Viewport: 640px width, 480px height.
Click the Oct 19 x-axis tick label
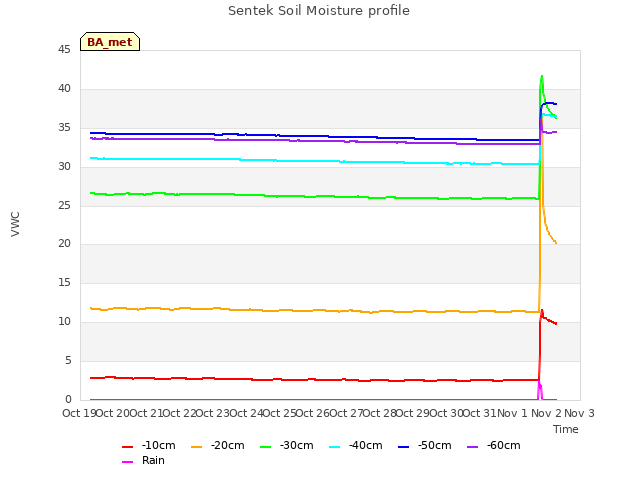click(x=79, y=413)
